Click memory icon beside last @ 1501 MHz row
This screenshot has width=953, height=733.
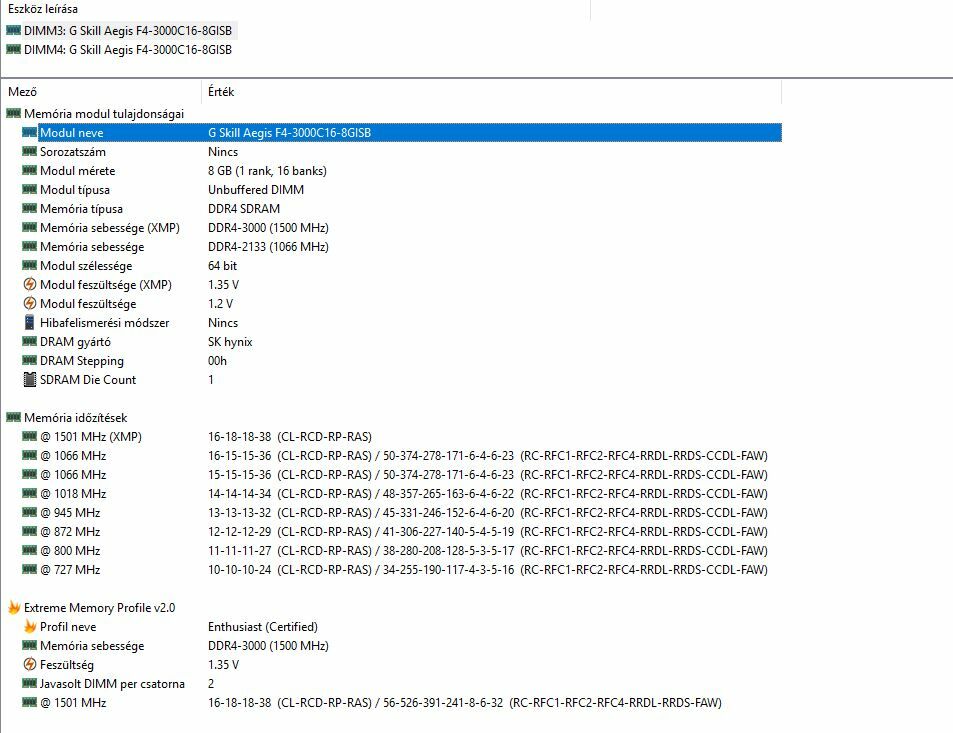[x=29, y=702]
